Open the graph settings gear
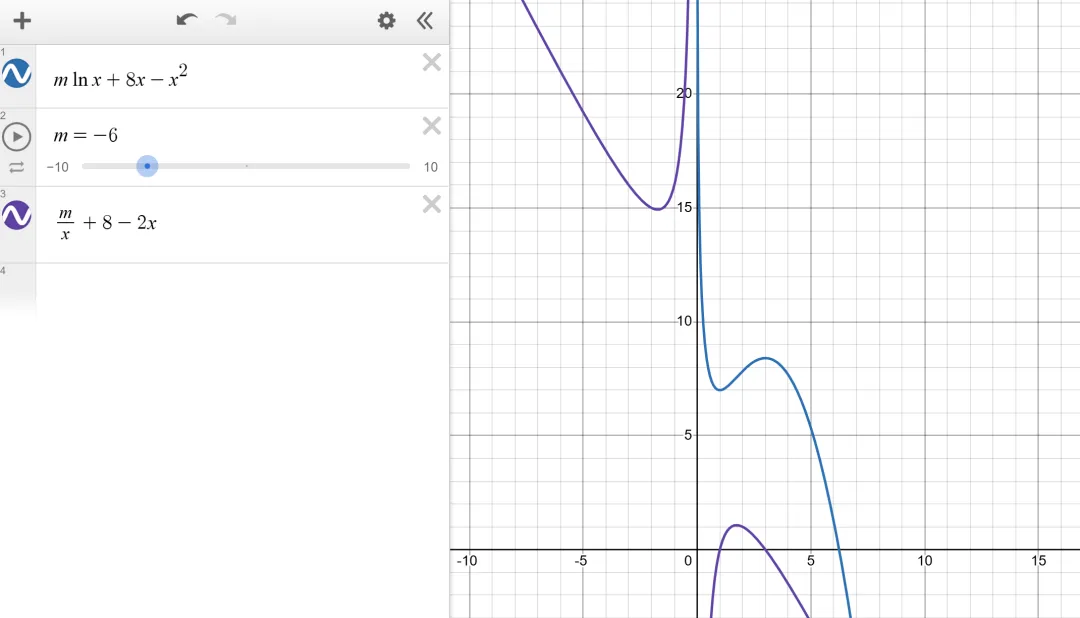1080x618 pixels. (x=386, y=21)
